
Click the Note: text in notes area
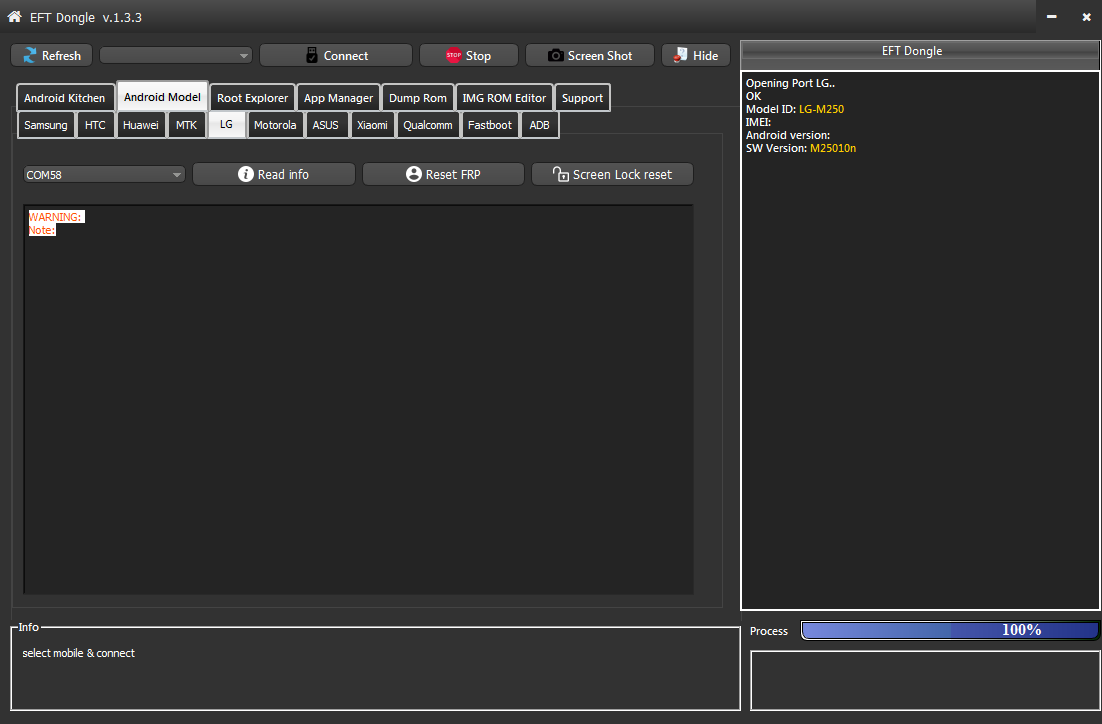coord(41,230)
